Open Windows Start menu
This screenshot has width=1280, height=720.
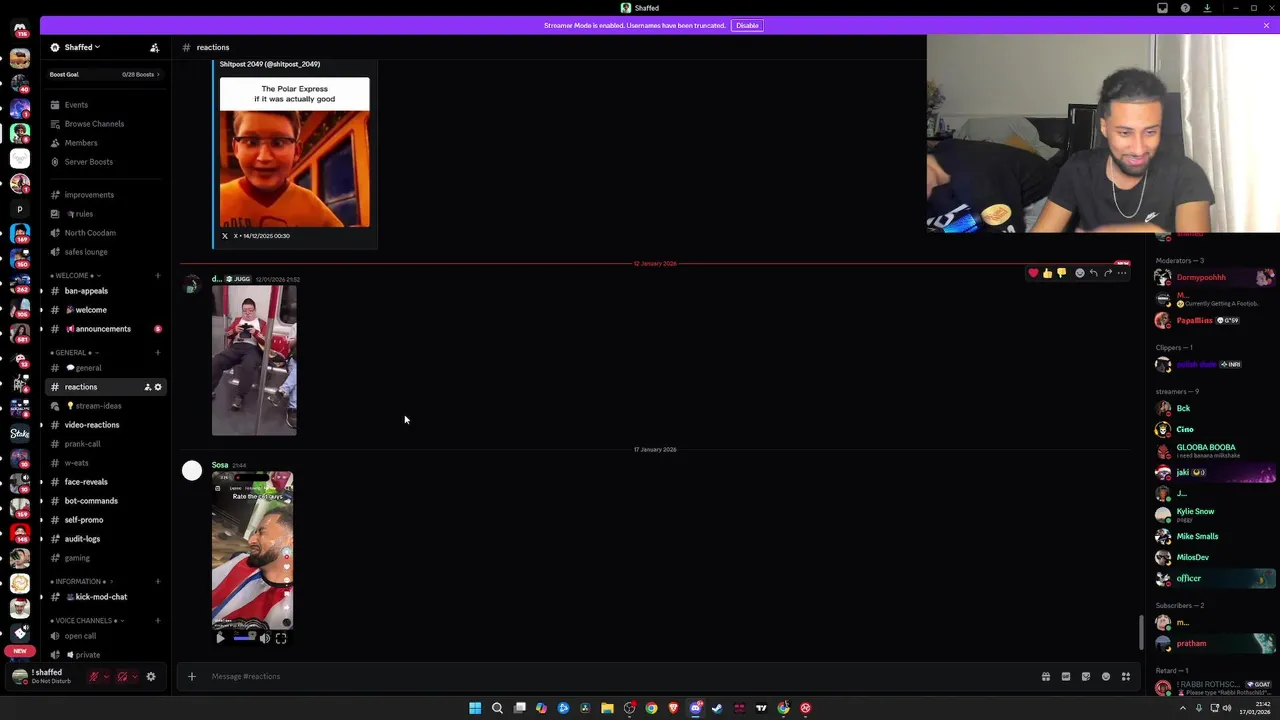475,708
